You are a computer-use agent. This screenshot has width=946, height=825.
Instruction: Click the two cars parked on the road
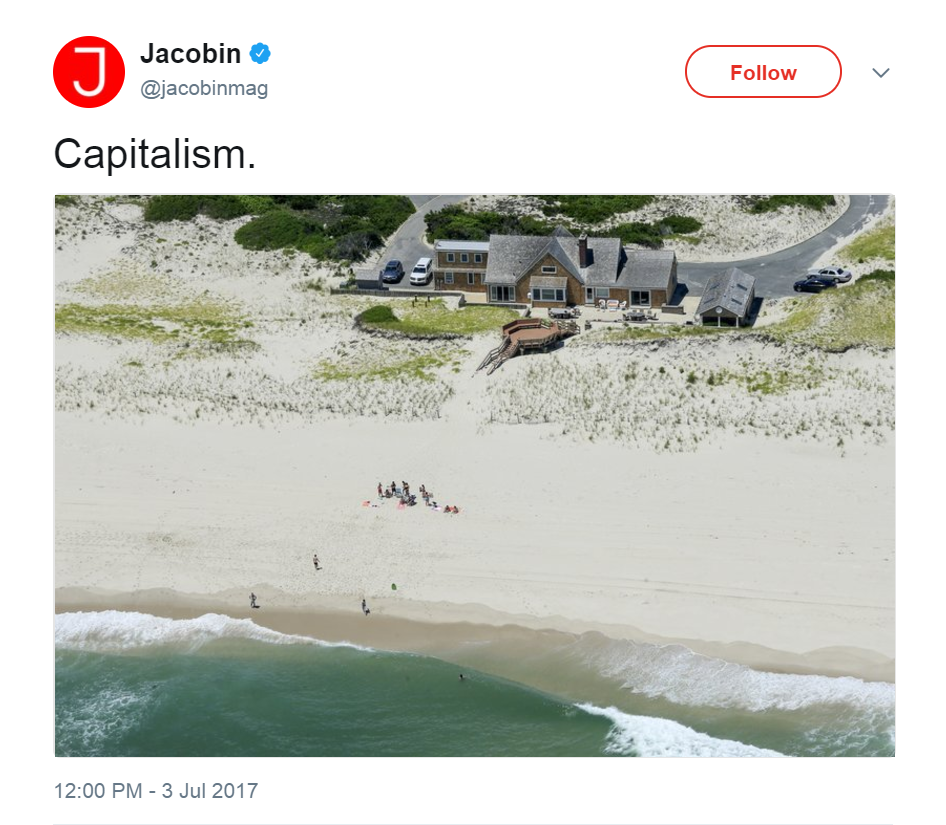click(822, 279)
